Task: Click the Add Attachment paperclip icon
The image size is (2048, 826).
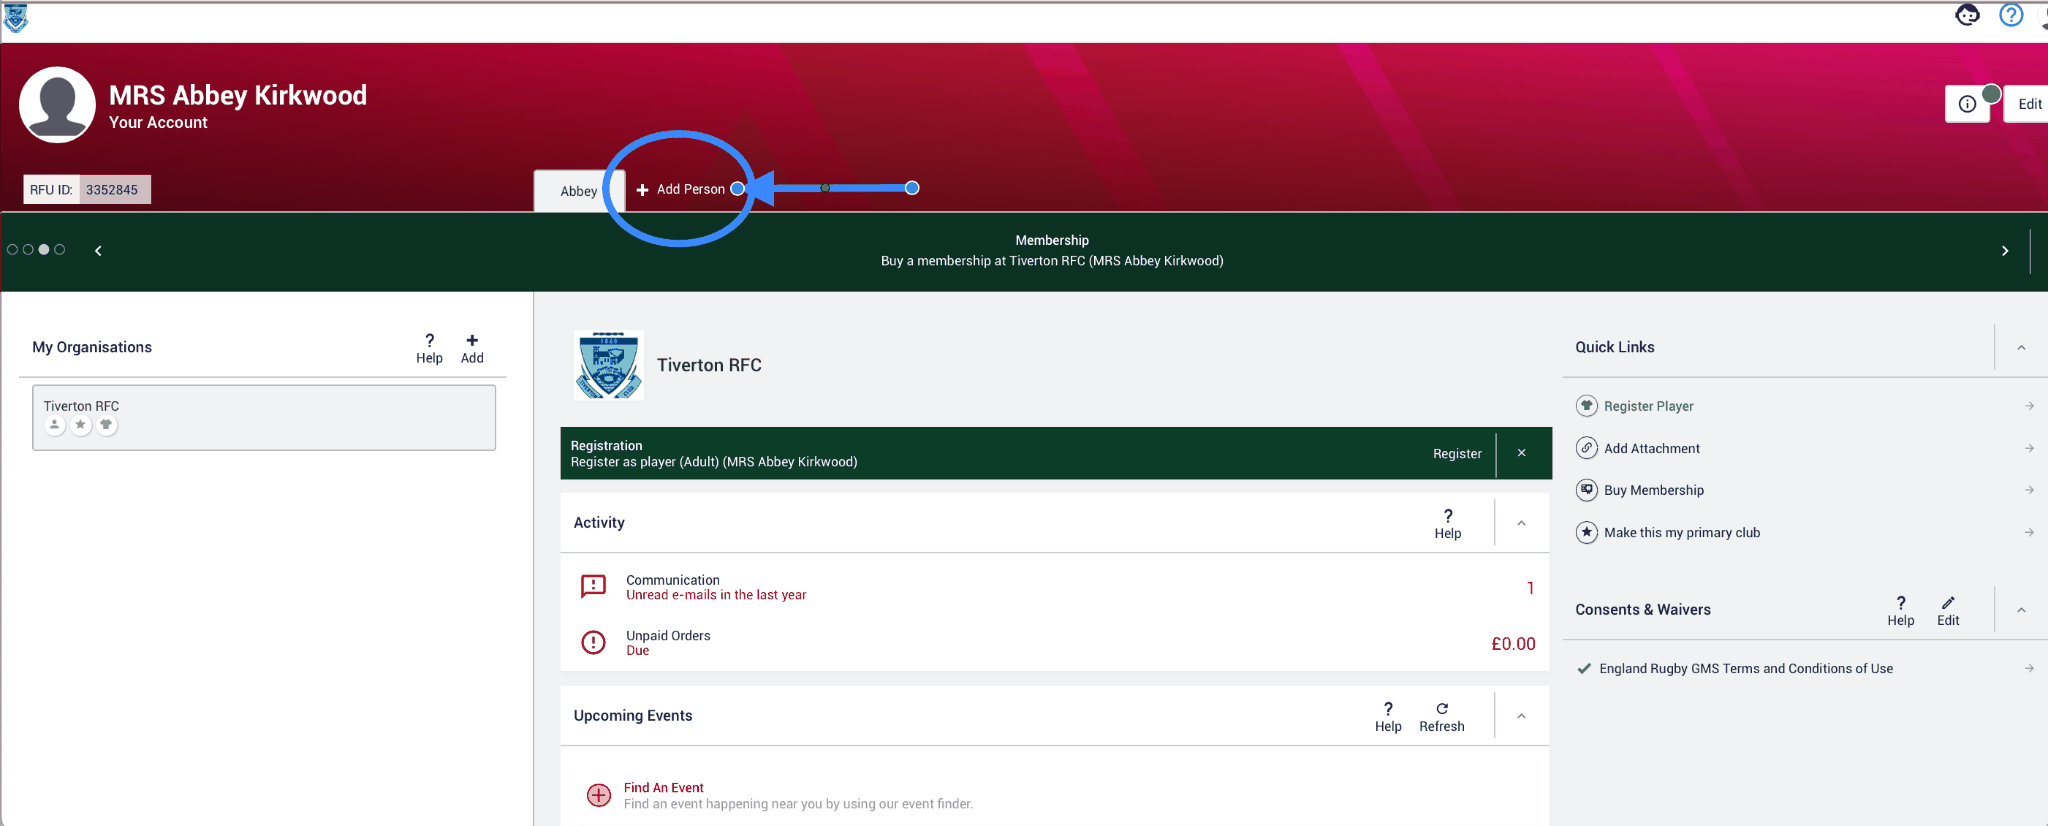Action: coord(1587,448)
